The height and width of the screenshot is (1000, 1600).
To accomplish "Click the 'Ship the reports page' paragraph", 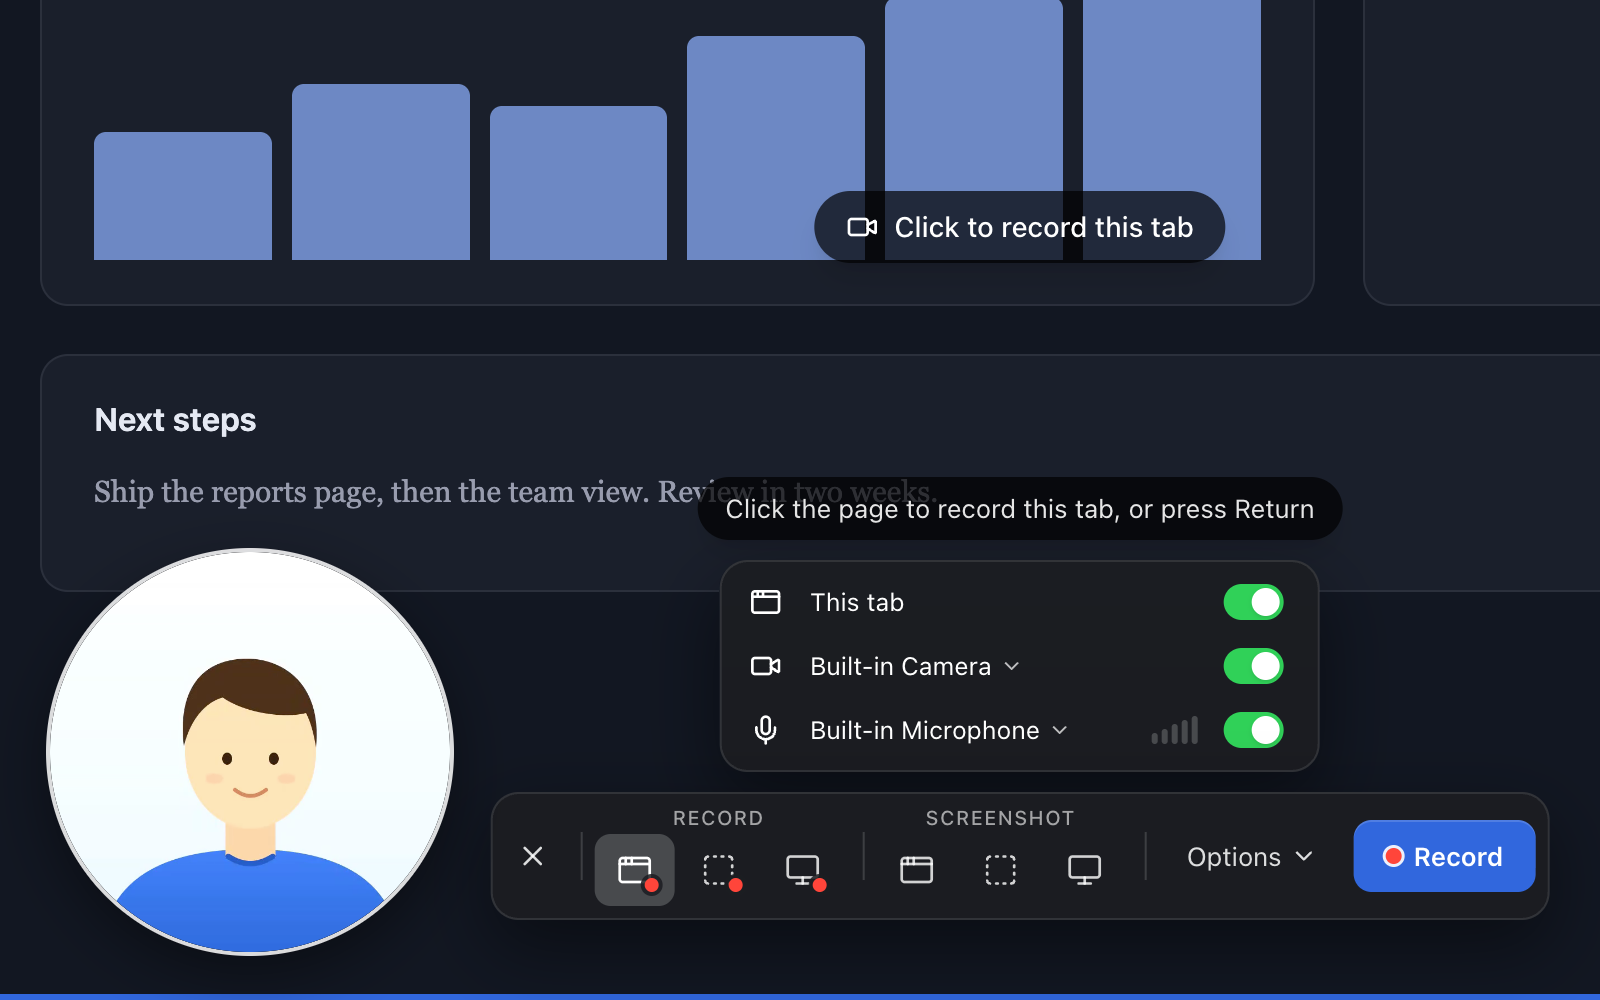I will coord(515,492).
